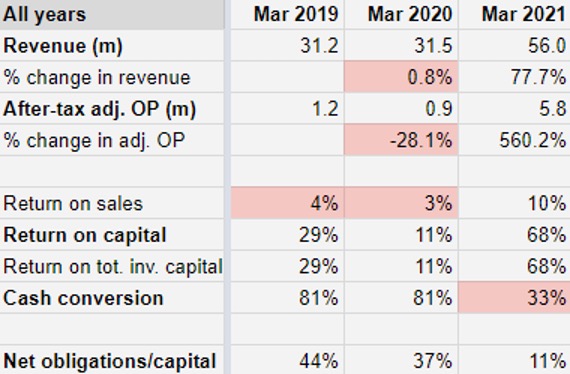Select the Mar 2020 column header
The height and width of the screenshot is (374, 570).
click(x=401, y=15)
